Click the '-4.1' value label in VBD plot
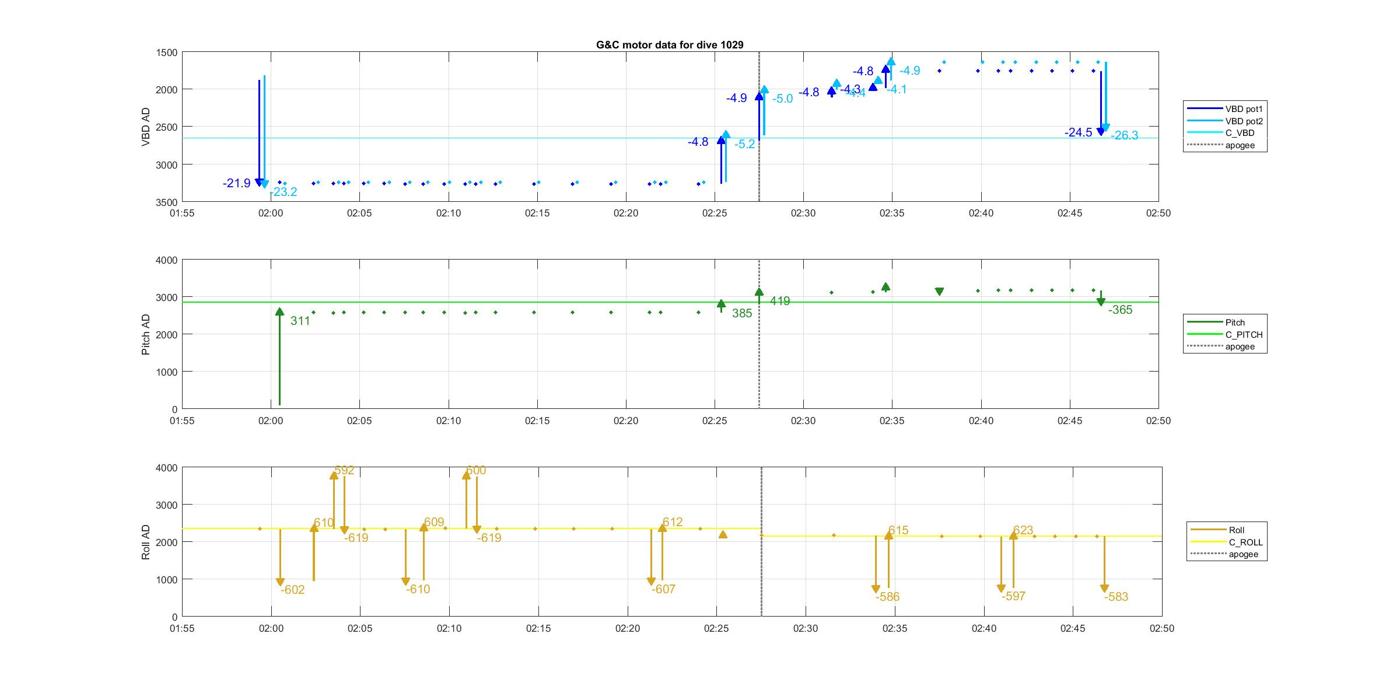1400x693 pixels. coord(897,89)
